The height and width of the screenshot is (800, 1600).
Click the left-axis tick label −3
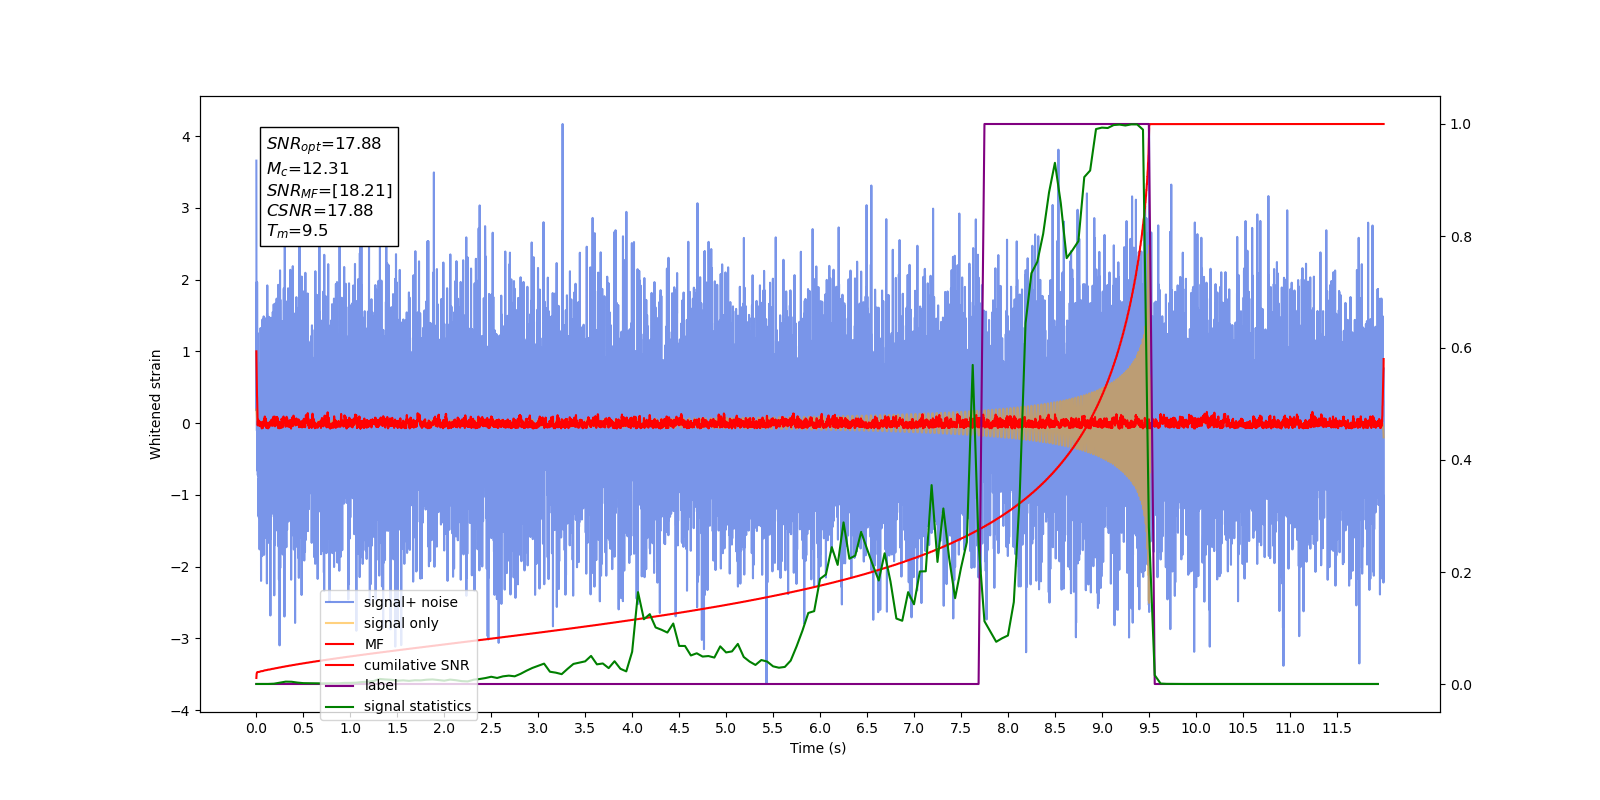pos(181,639)
